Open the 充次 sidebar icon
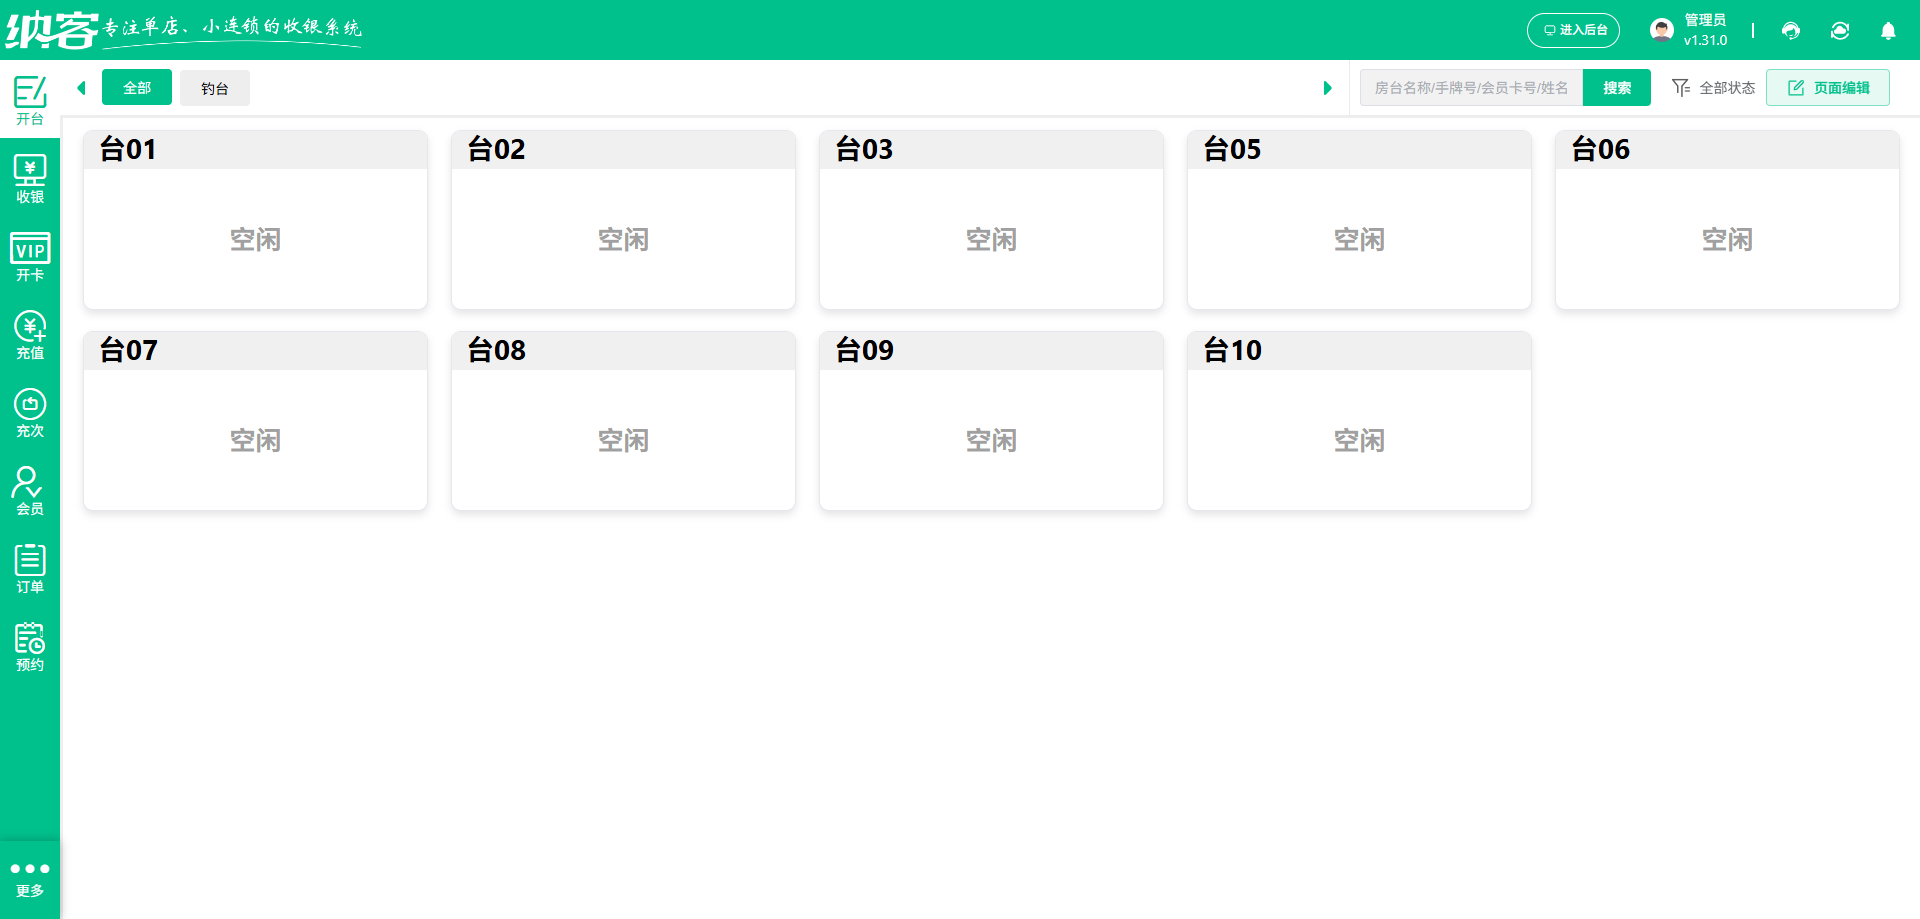This screenshot has width=1920, height=919. [30, 413]
